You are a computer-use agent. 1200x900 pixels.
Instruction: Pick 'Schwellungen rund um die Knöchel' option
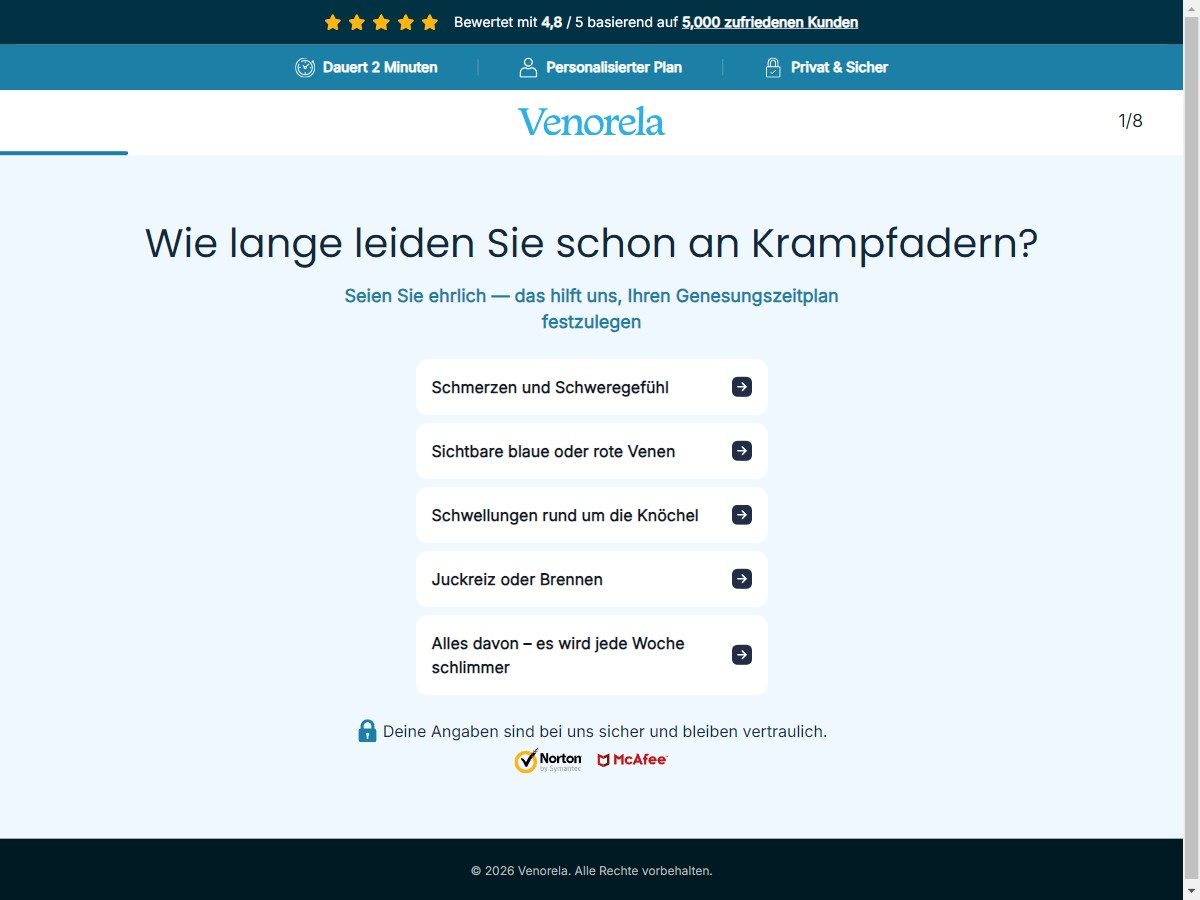592,515
